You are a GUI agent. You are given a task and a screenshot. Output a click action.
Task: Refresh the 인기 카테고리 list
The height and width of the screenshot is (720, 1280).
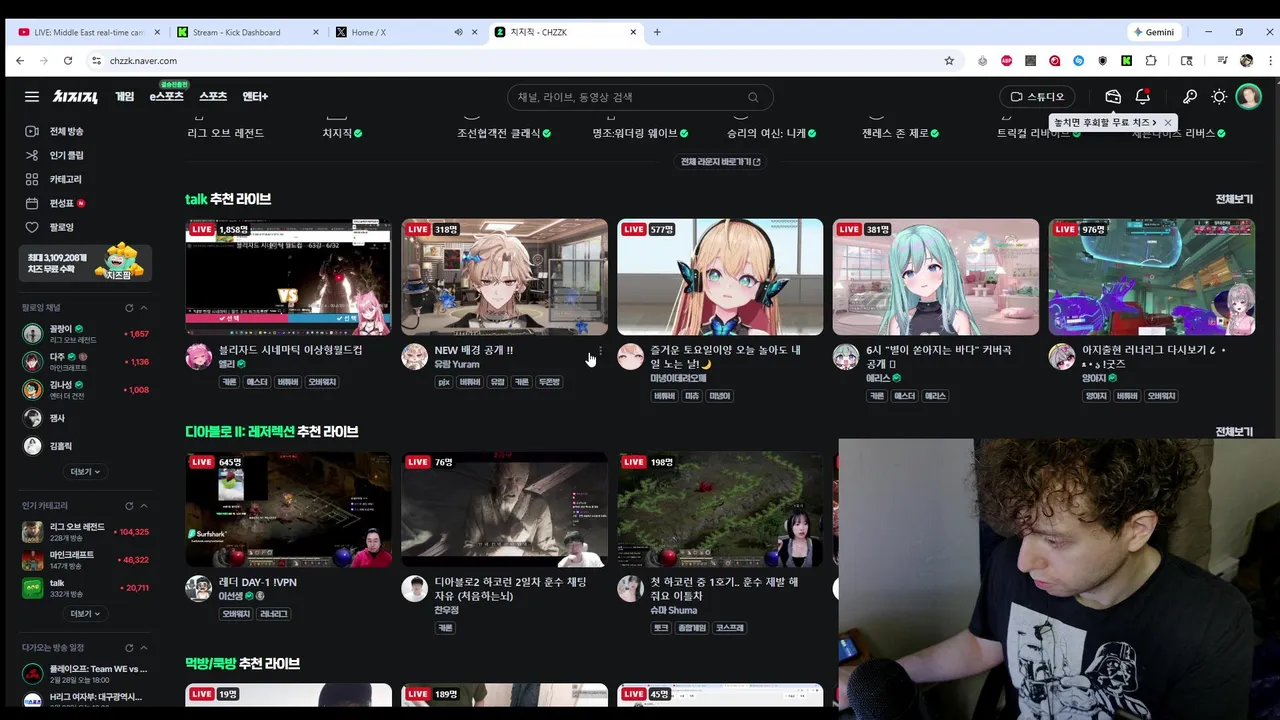[129, 506]
